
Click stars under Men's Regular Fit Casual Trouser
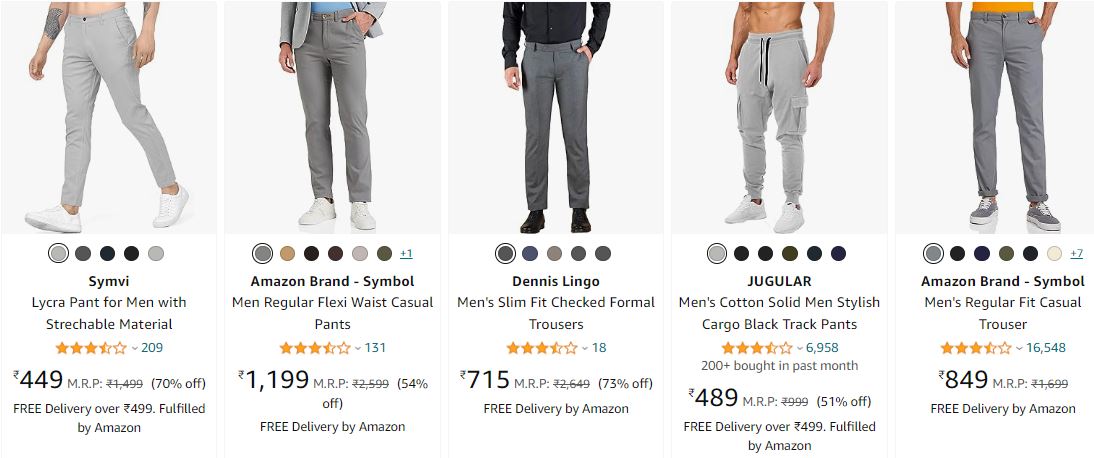pos(976,348)
